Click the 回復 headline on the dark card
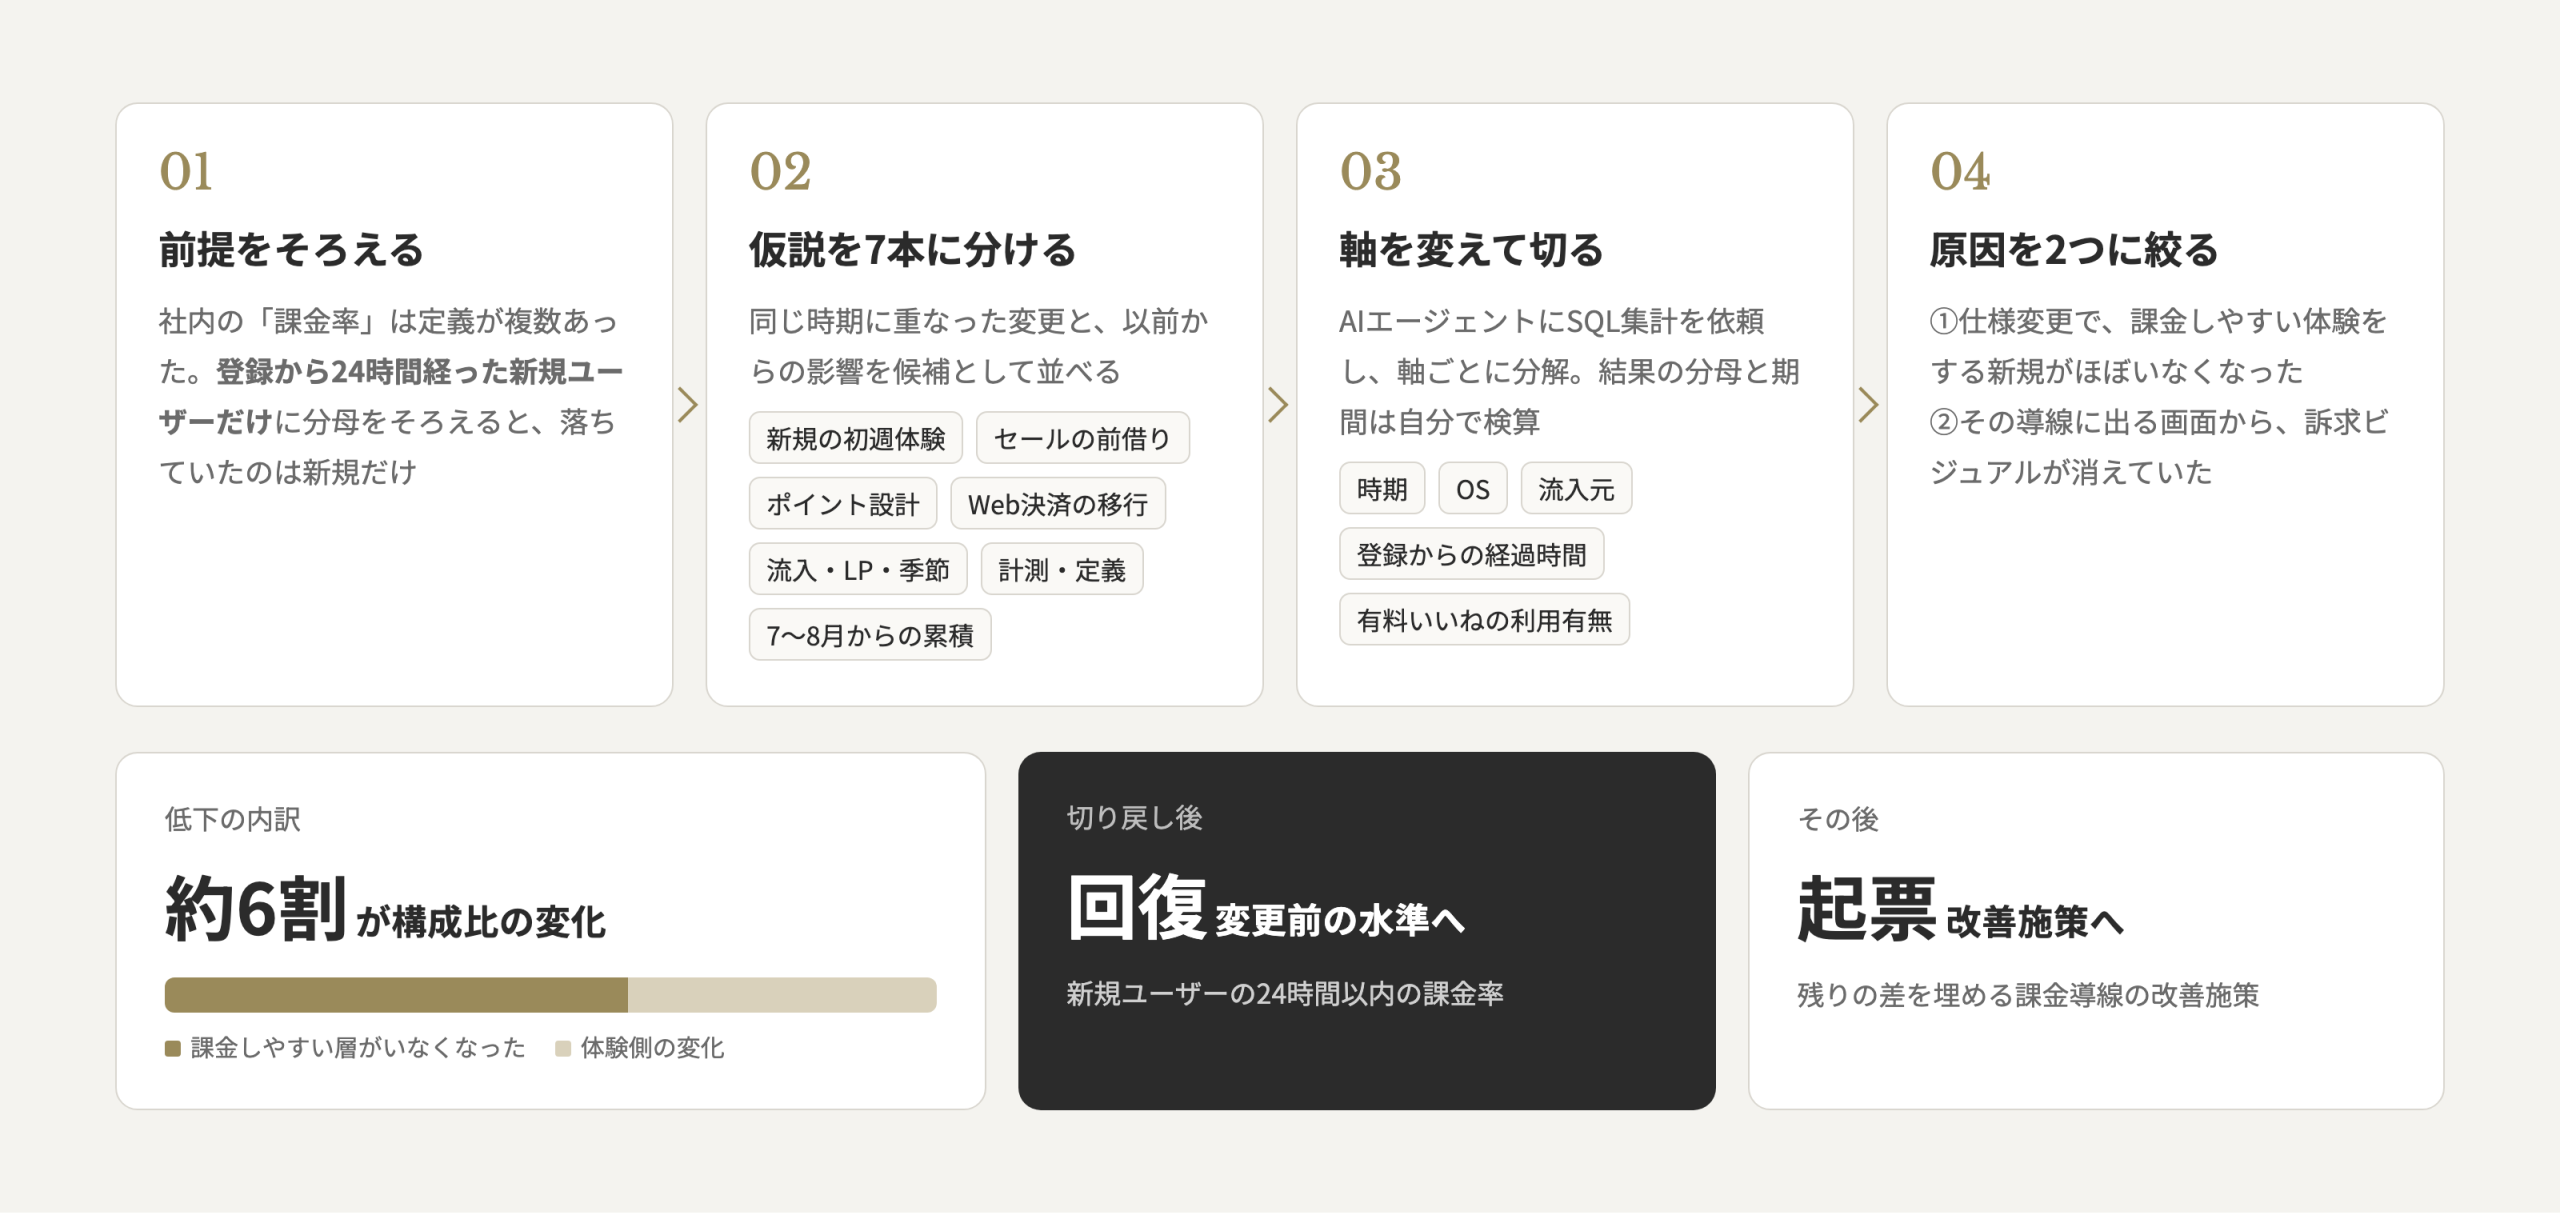The image size is (2560, 1219). pyautogui.click(x=1136, y=907)
